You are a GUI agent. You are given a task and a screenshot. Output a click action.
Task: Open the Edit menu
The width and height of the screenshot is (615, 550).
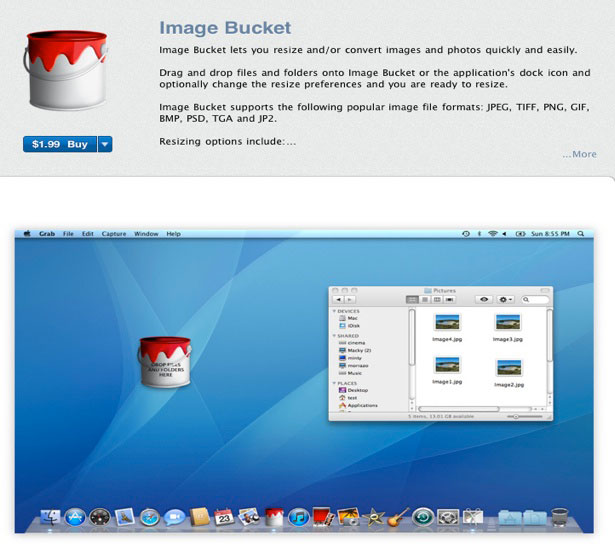tap(87, 234)
